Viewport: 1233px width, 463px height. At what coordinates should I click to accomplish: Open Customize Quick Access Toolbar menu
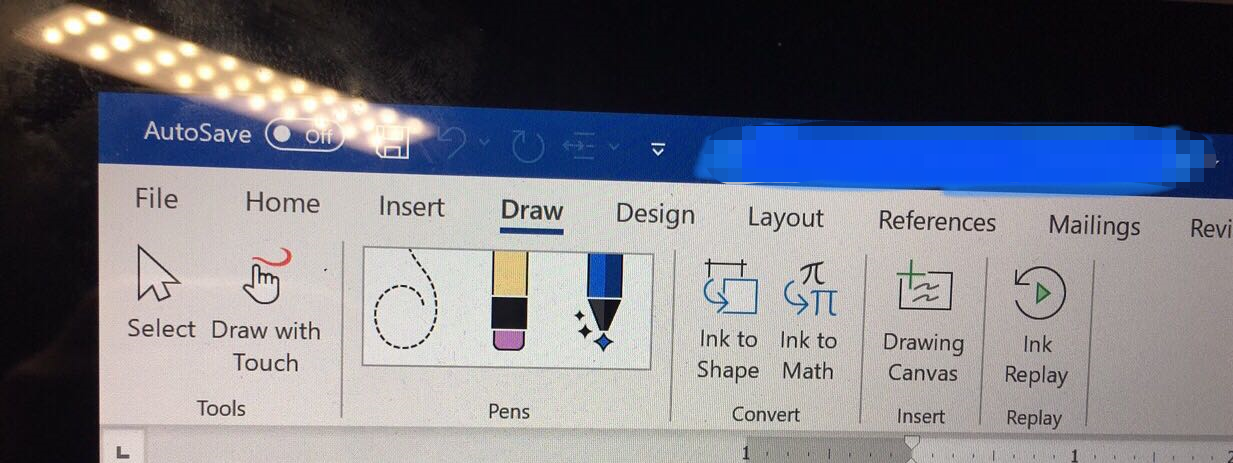pyautogui.click(x=658, y=150)
